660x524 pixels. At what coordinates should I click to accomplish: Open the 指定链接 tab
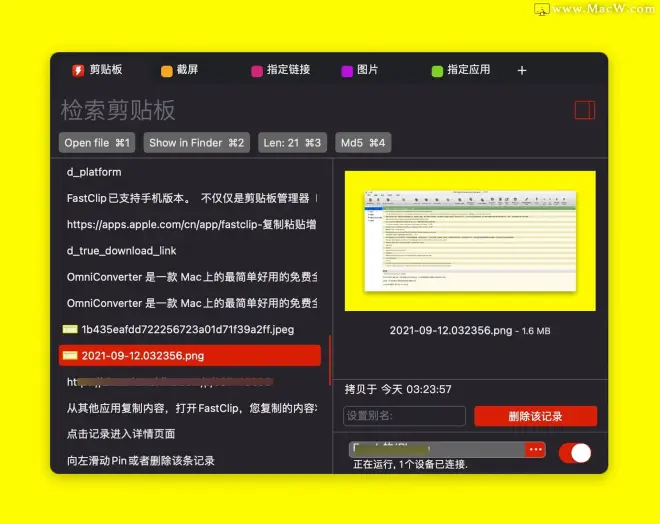(x=281, y=70)
